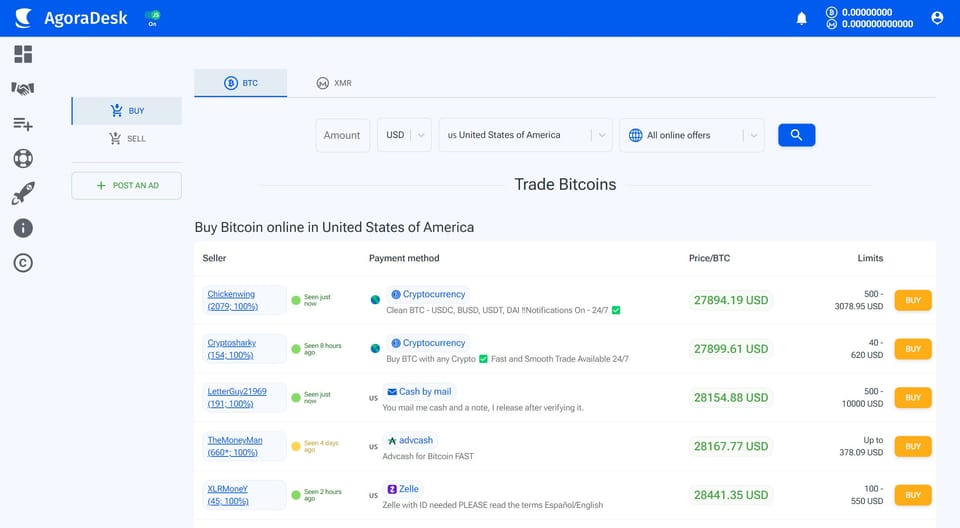Click BUY button for XLRMoneY offer
Viewport: 960px width, 528px height.
[x=913, y=495]
